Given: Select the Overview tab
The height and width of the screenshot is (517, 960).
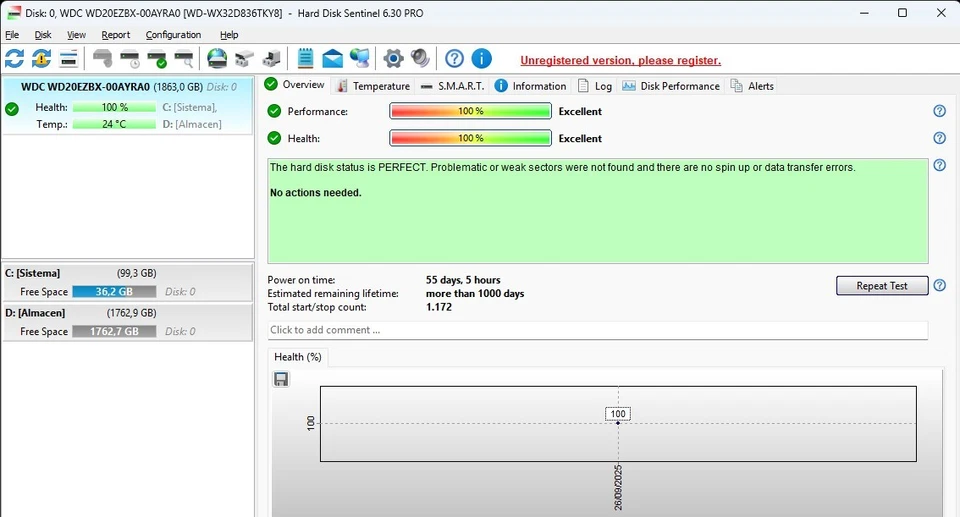Looking at the screenshot, I should (x=295, y=85).
